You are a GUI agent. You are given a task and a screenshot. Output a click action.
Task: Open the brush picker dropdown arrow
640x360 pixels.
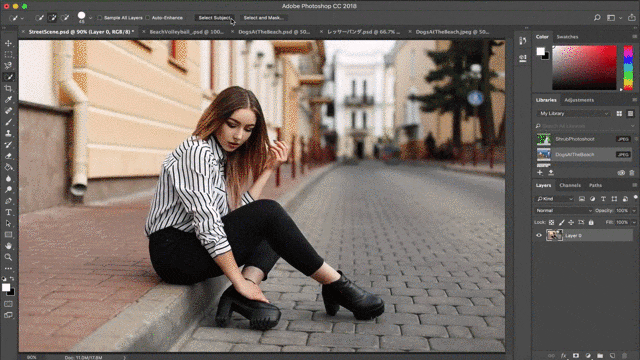pos(90,18)
